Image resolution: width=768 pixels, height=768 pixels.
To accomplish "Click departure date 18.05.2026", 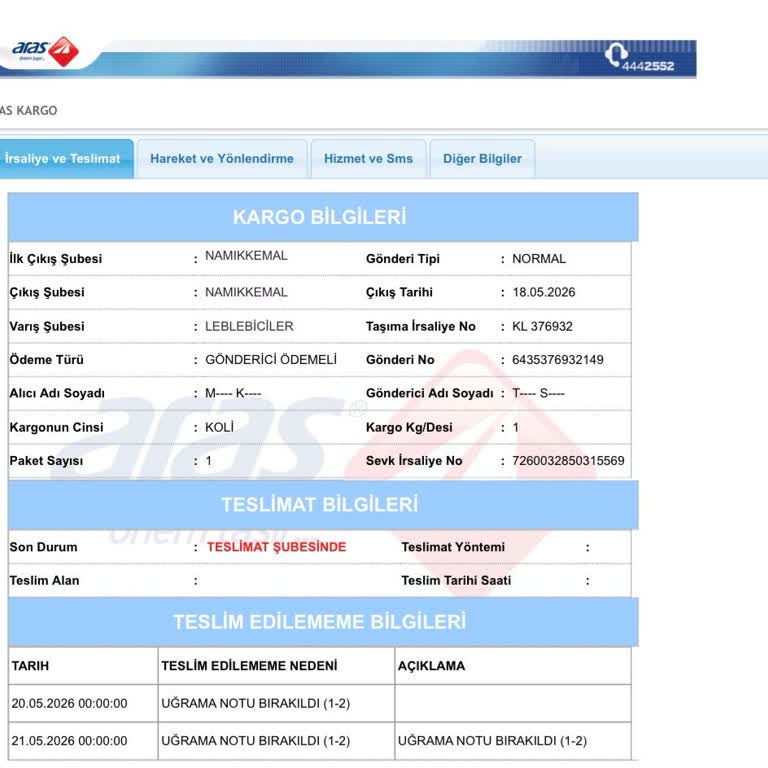I will pyautogui.click(x=544, y=292).
